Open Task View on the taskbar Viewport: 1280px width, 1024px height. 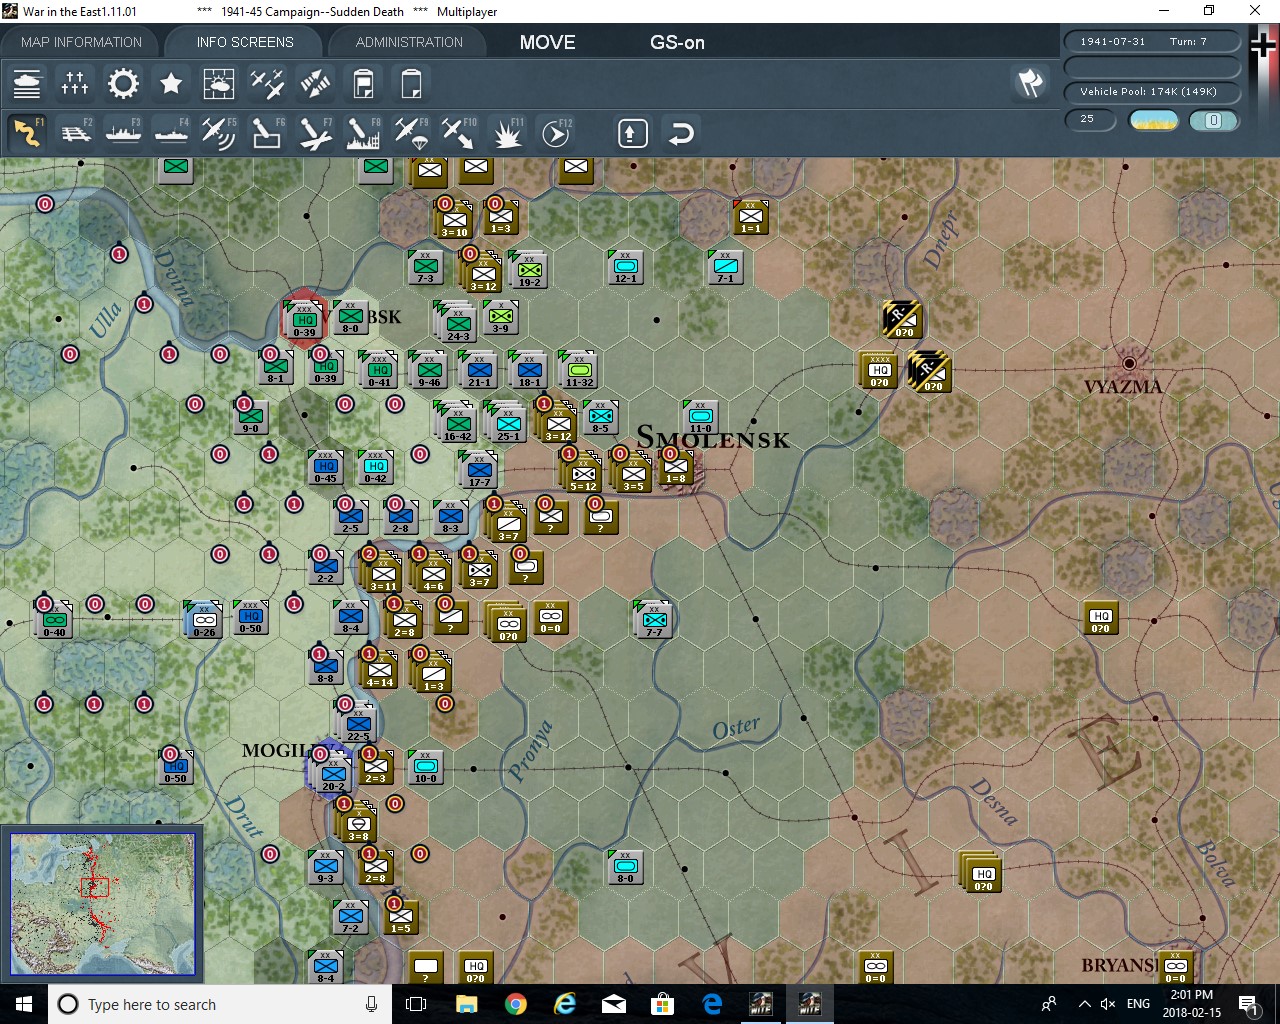coord(417,1004)
